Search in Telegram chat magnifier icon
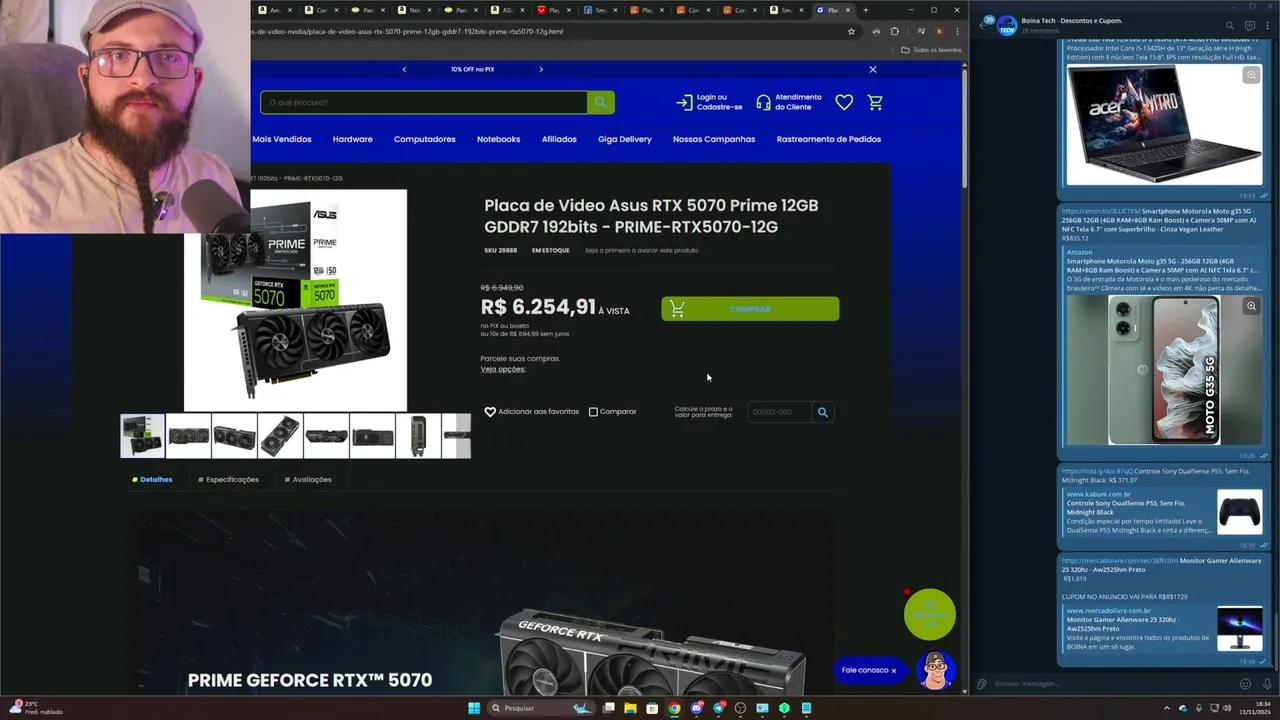 point(1230,25)
